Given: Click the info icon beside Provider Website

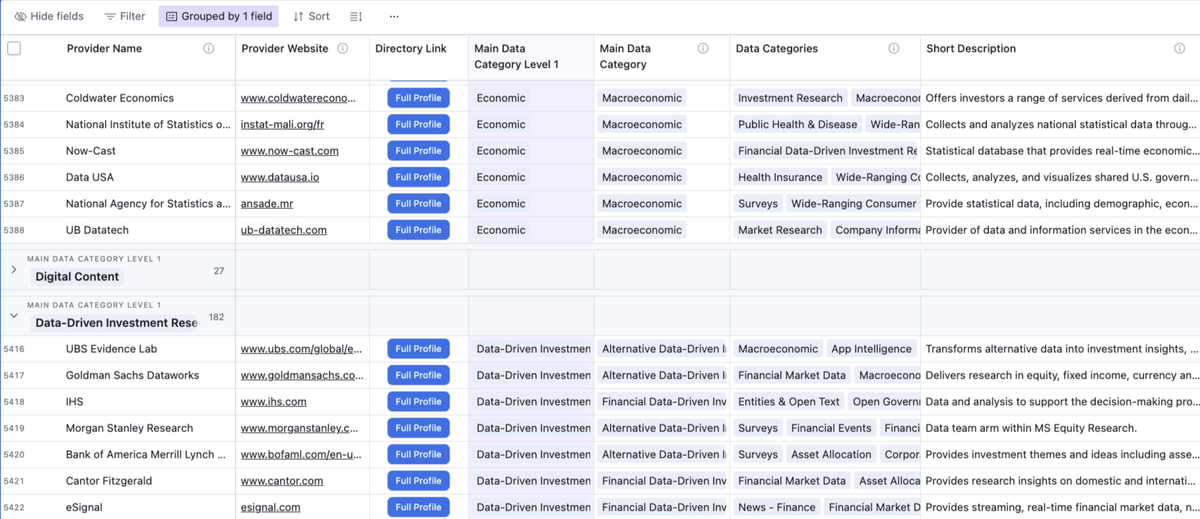Looking at the screenshot, I should pyautogui.click(x=343, y=48).
